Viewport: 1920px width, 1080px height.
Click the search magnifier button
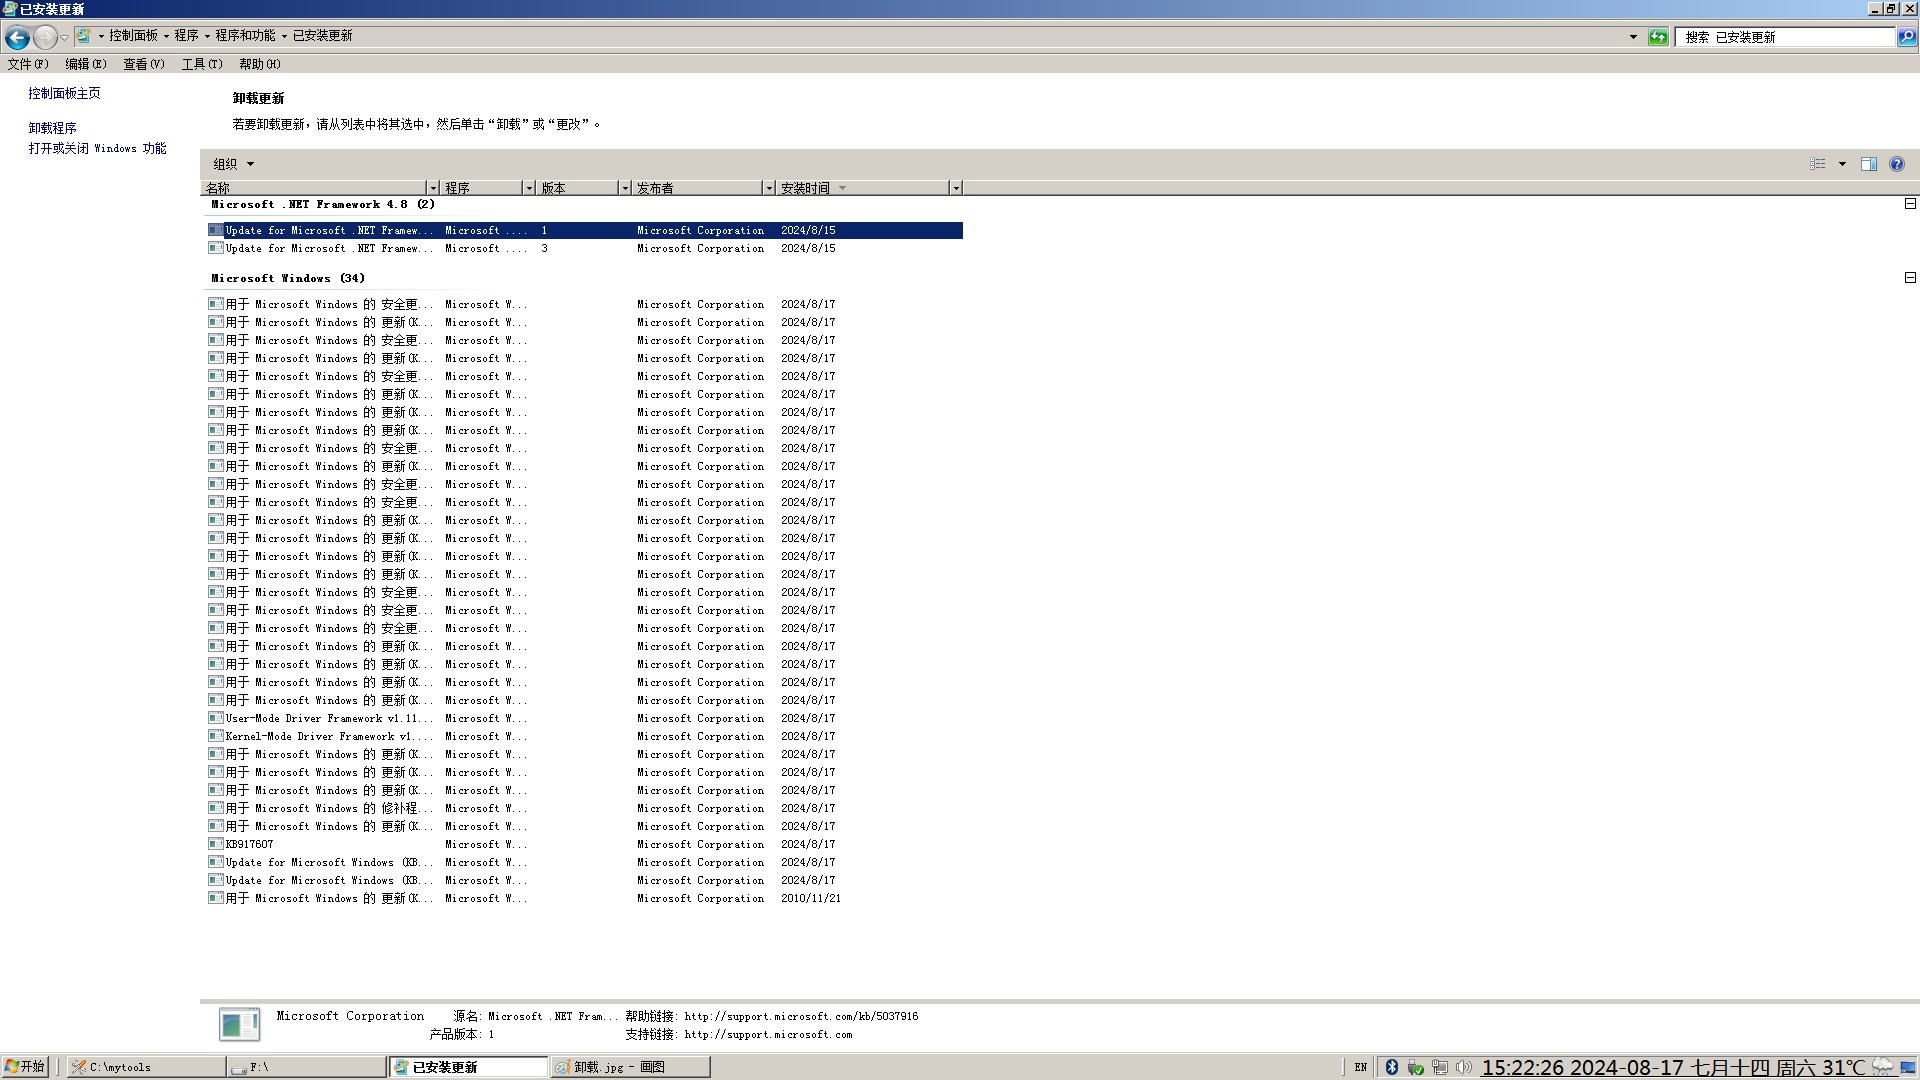point(1907,37)
